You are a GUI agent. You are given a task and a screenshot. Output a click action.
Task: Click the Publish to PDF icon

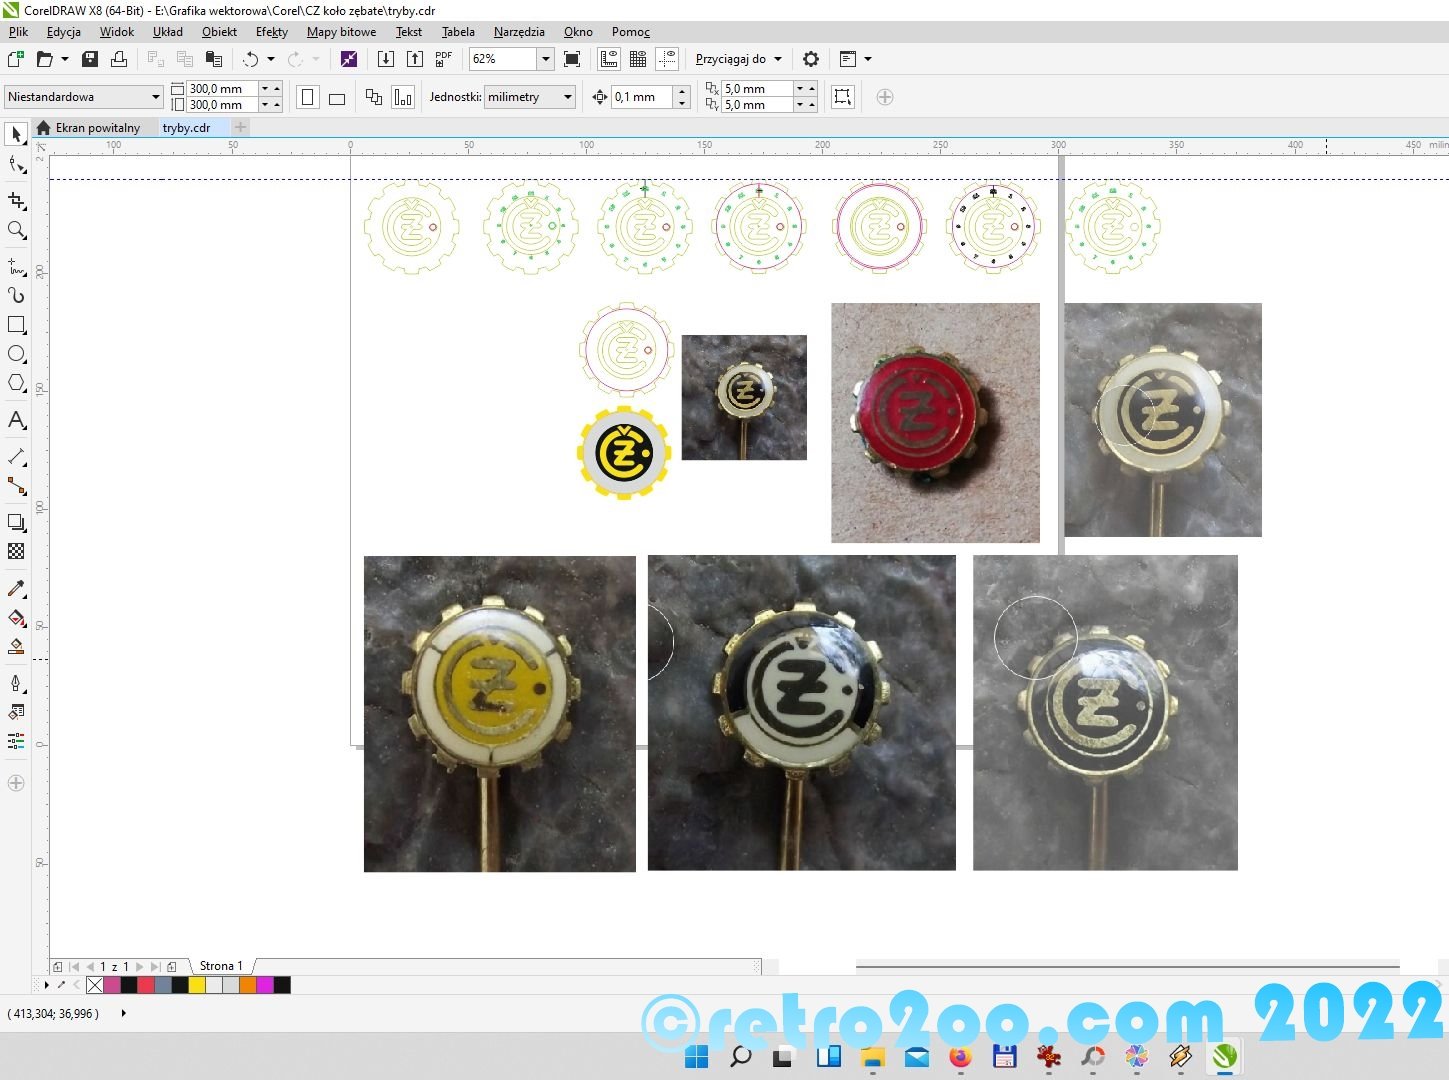[x=444, y=59]
